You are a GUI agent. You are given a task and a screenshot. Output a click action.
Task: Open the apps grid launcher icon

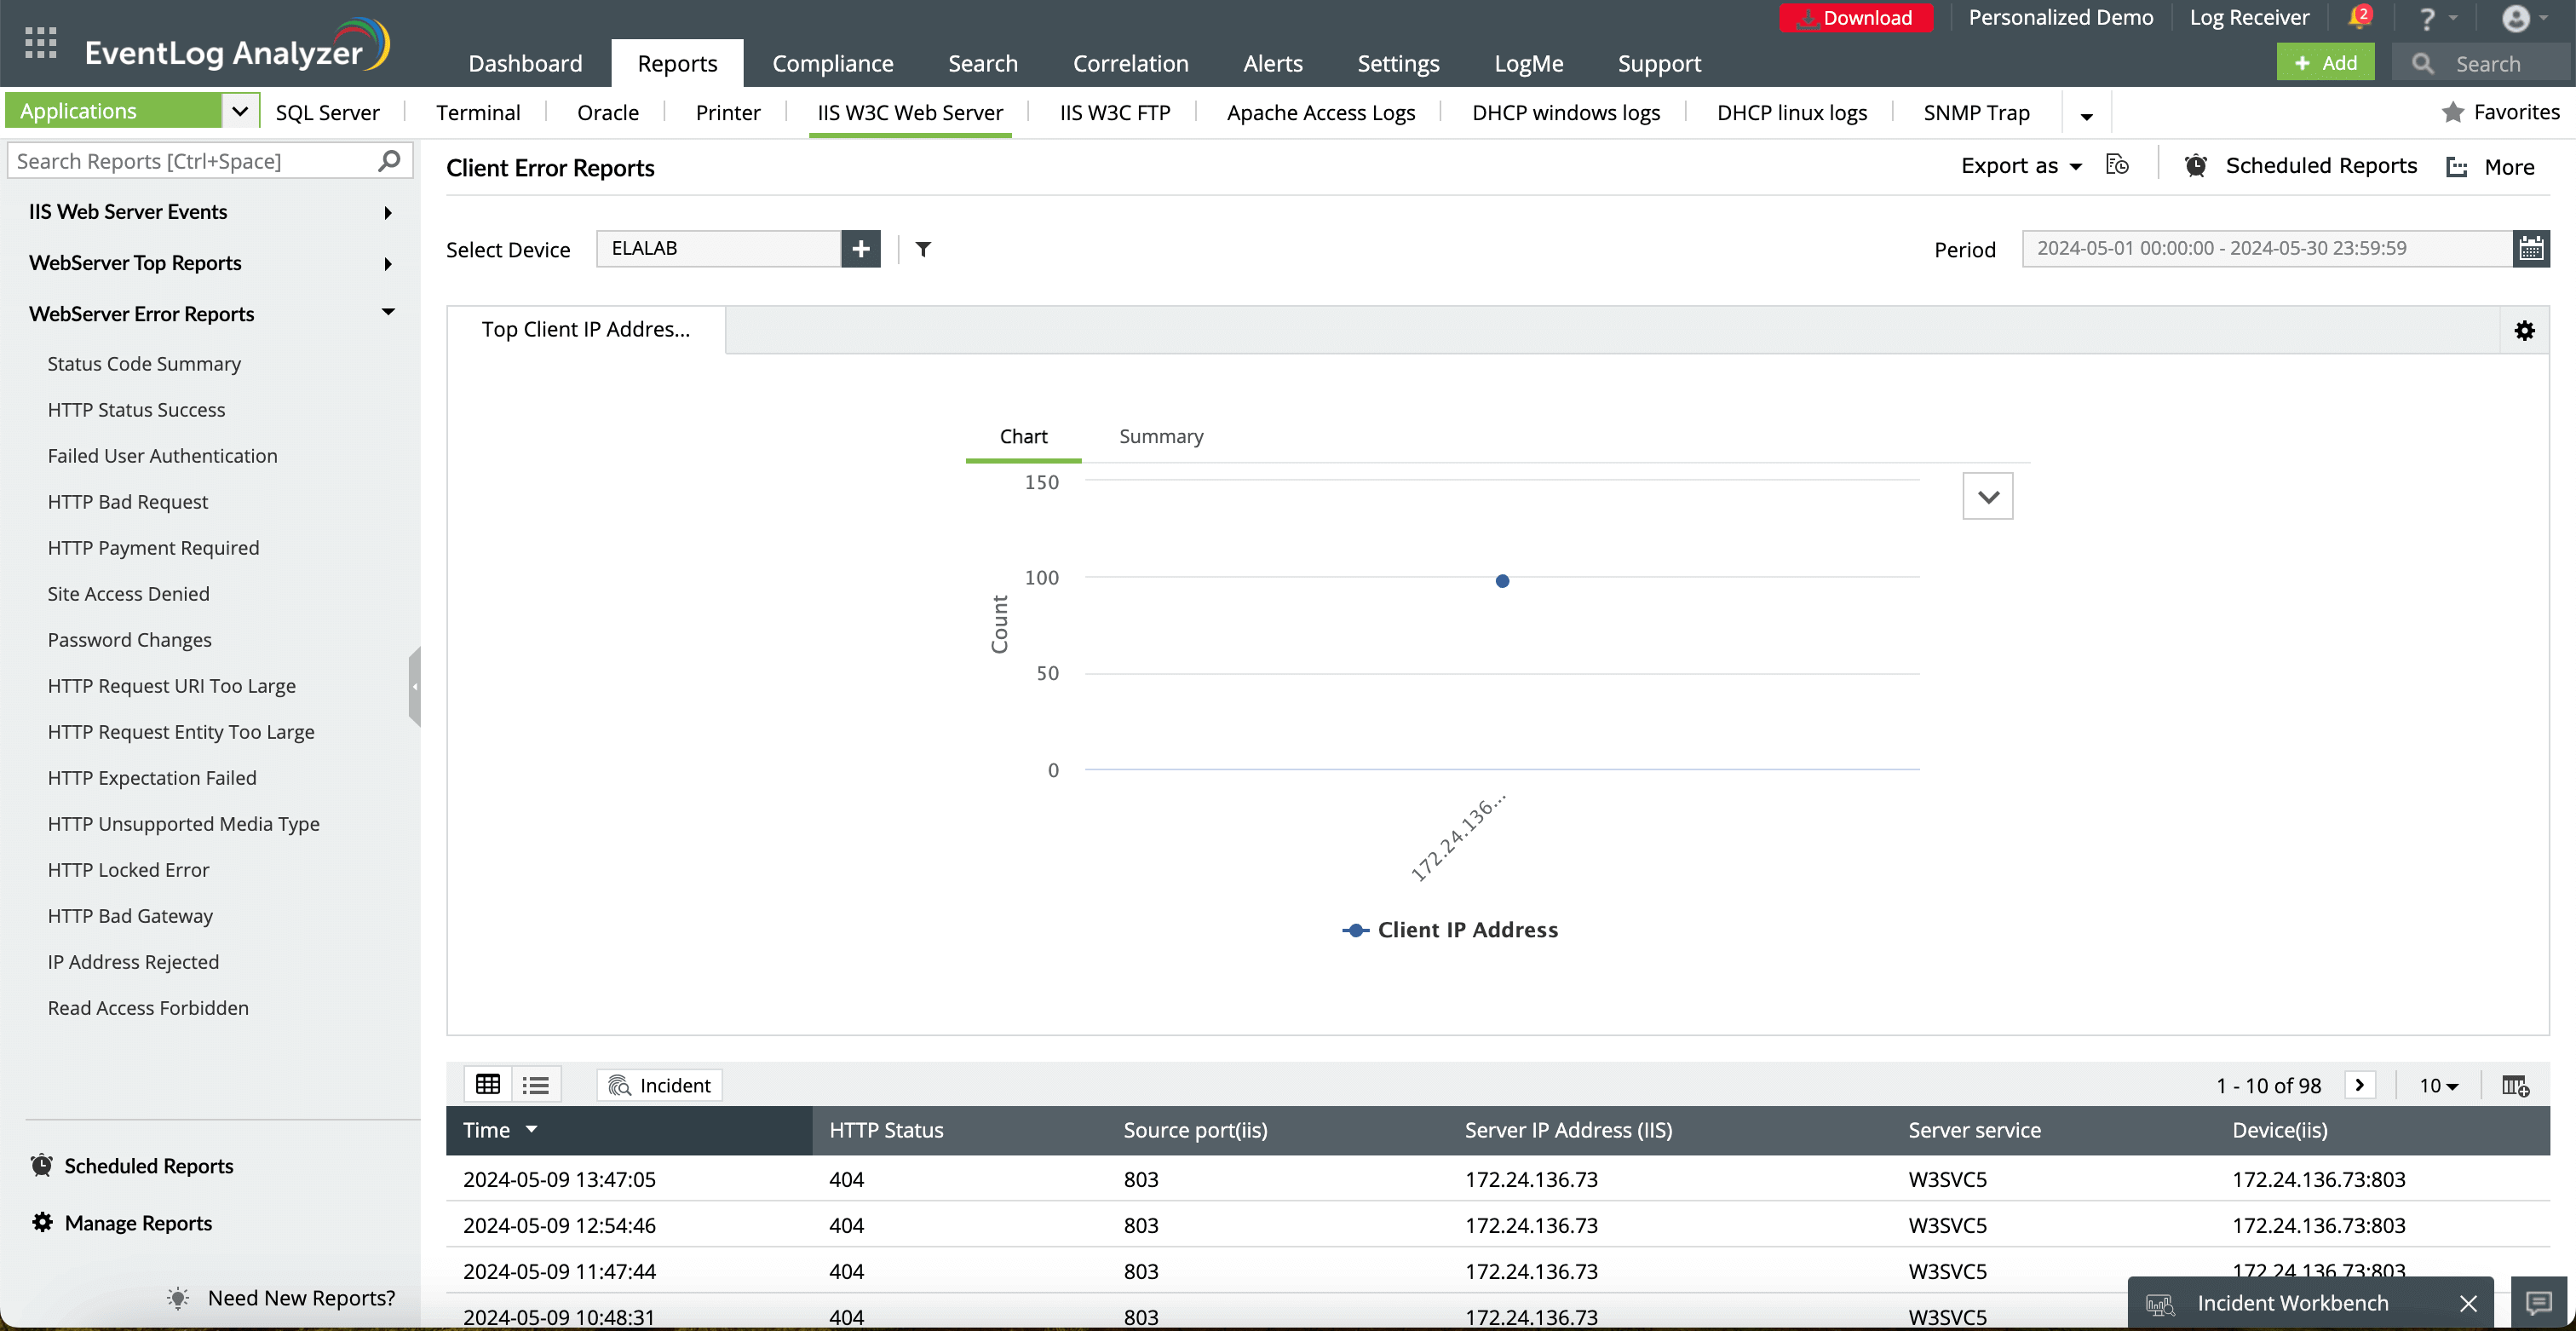40,43
